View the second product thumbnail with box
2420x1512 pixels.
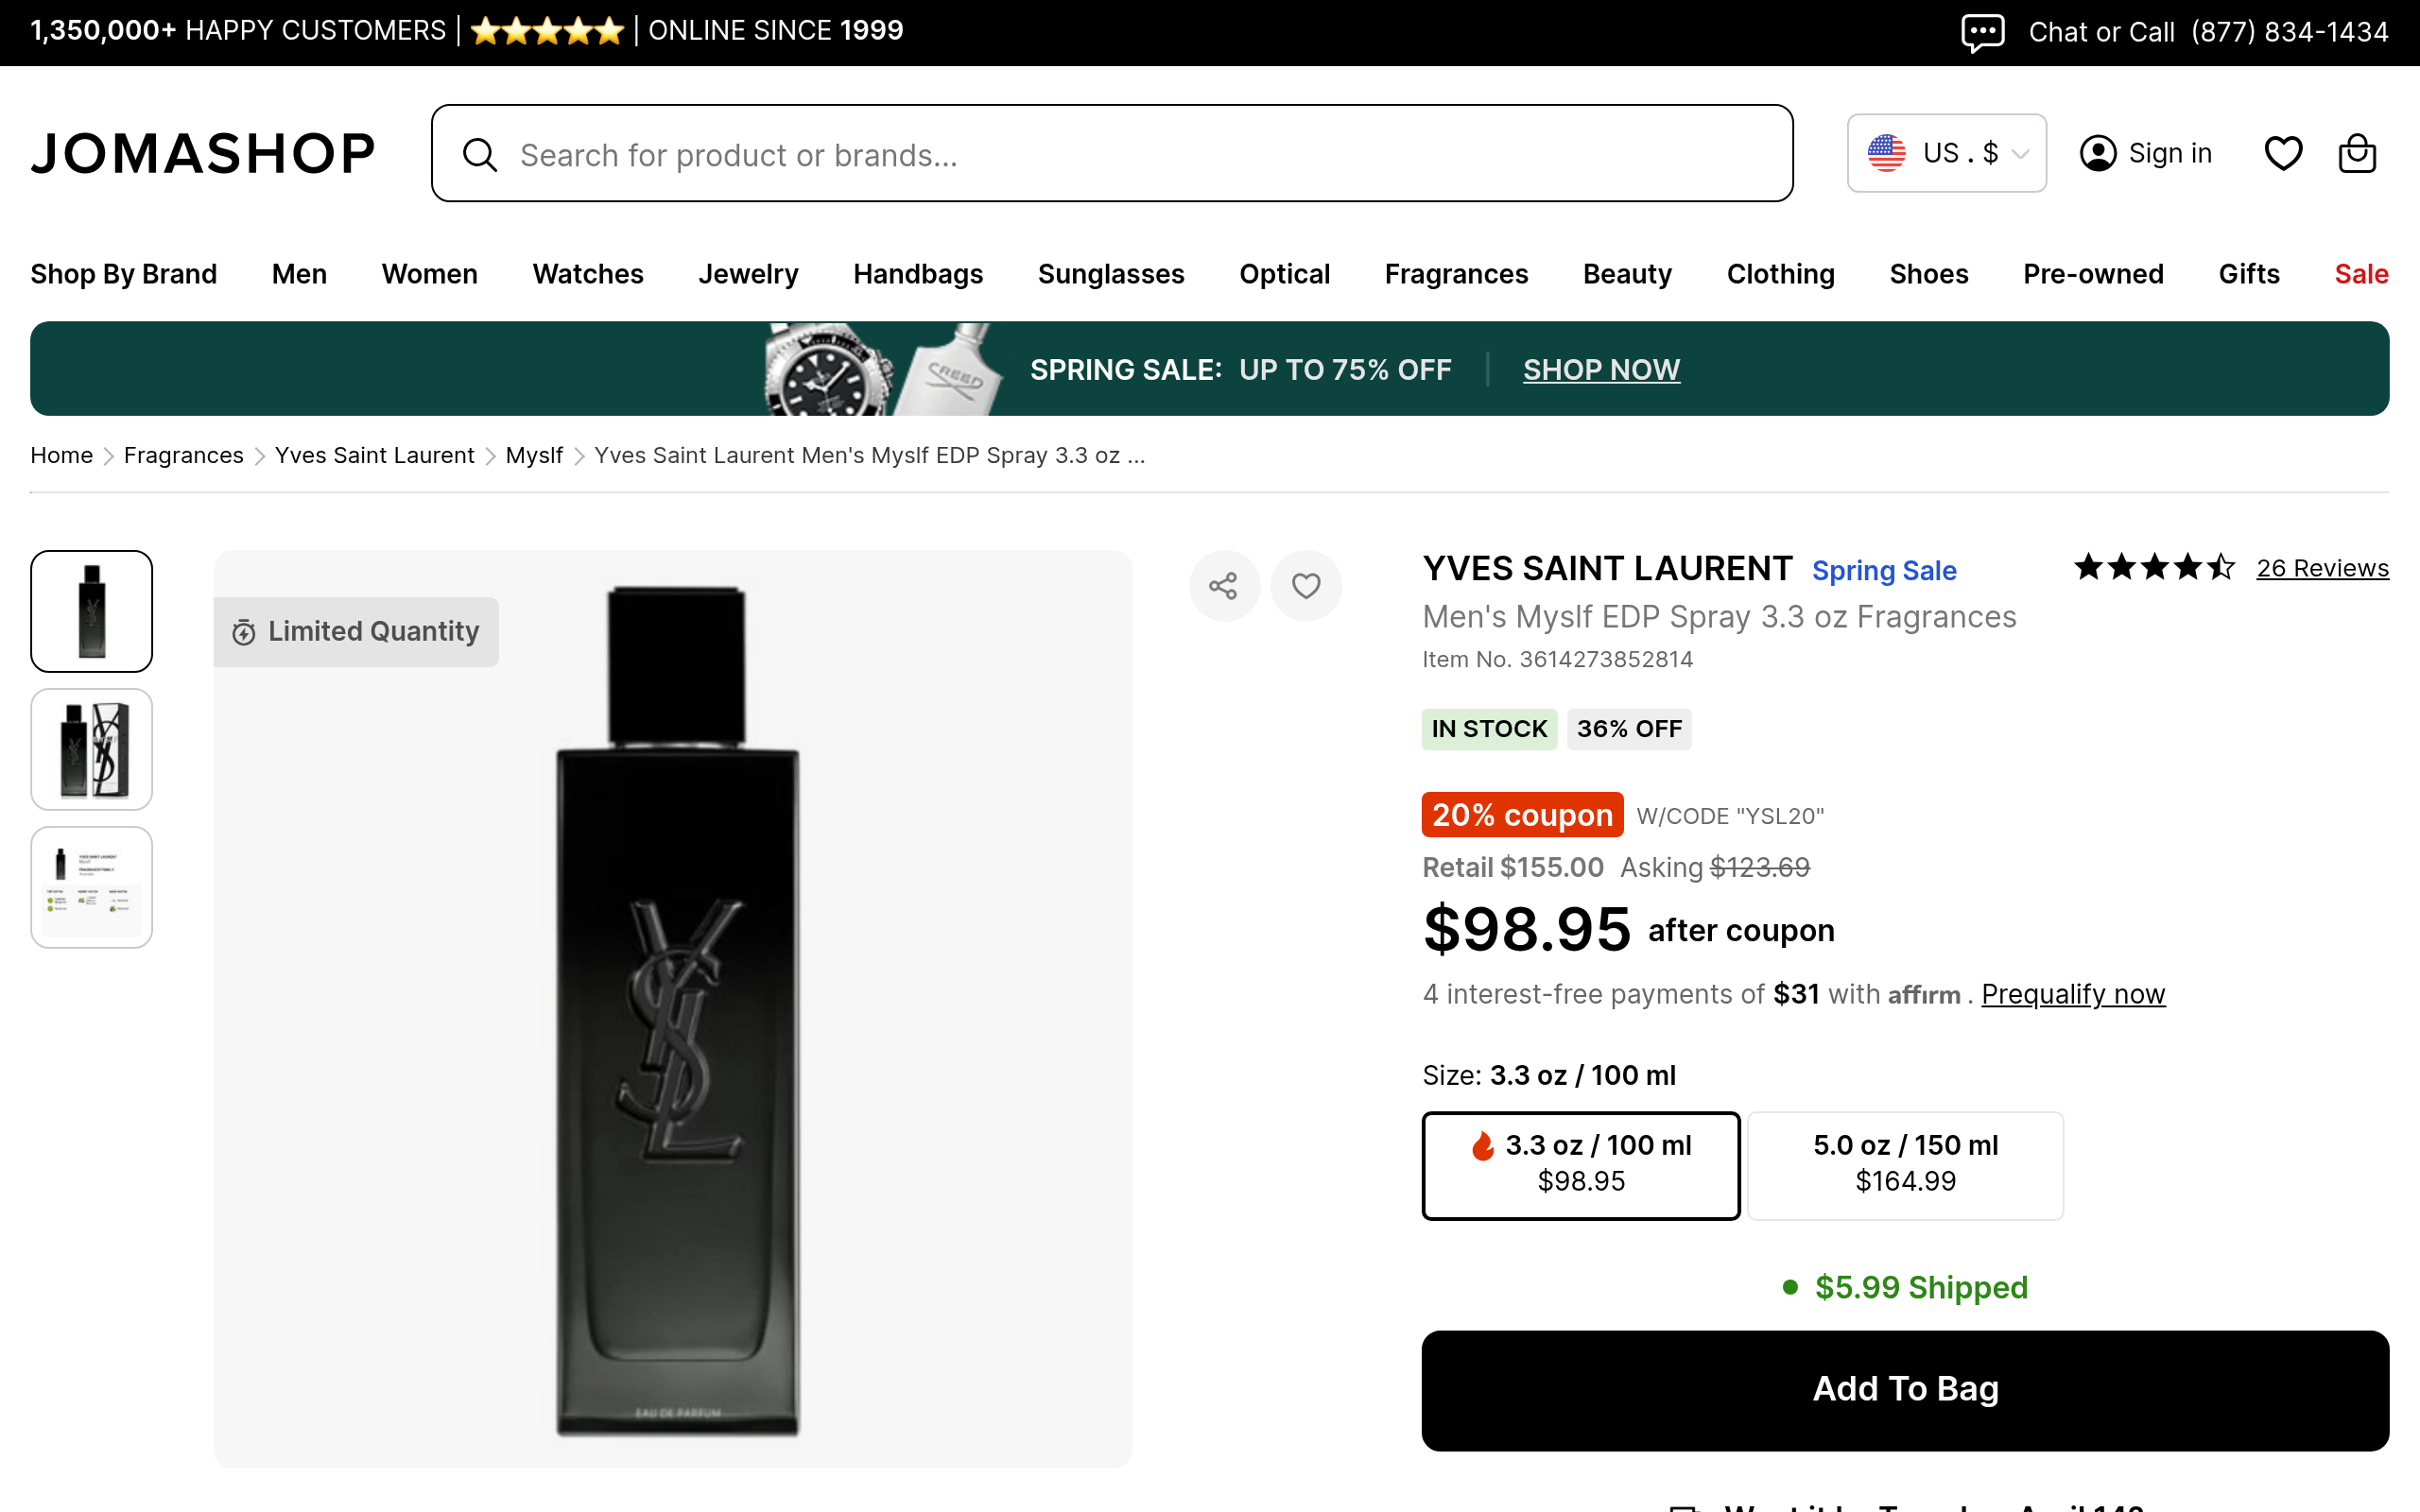pyautogui.click(x=92, y=749)
